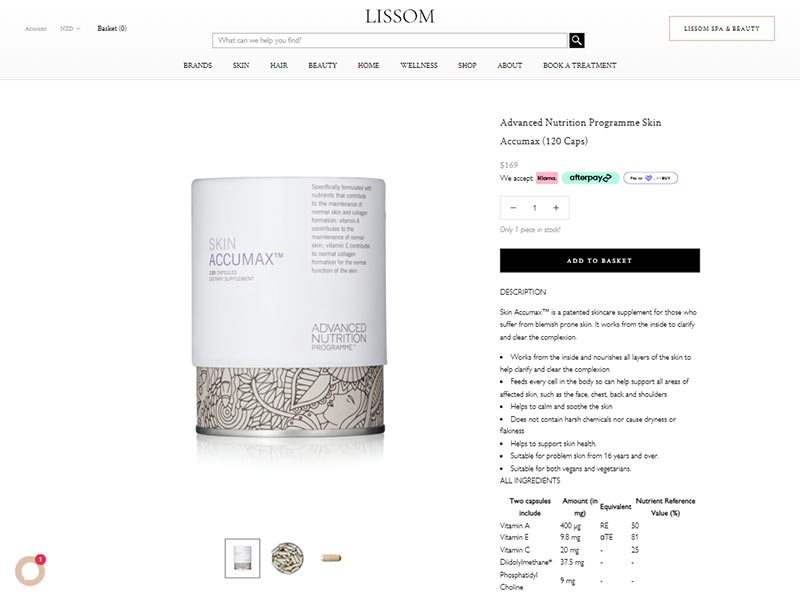Select the BOOK A TREATMENT menu item
The width and height of the screenshot is (800, 600).
580,65
